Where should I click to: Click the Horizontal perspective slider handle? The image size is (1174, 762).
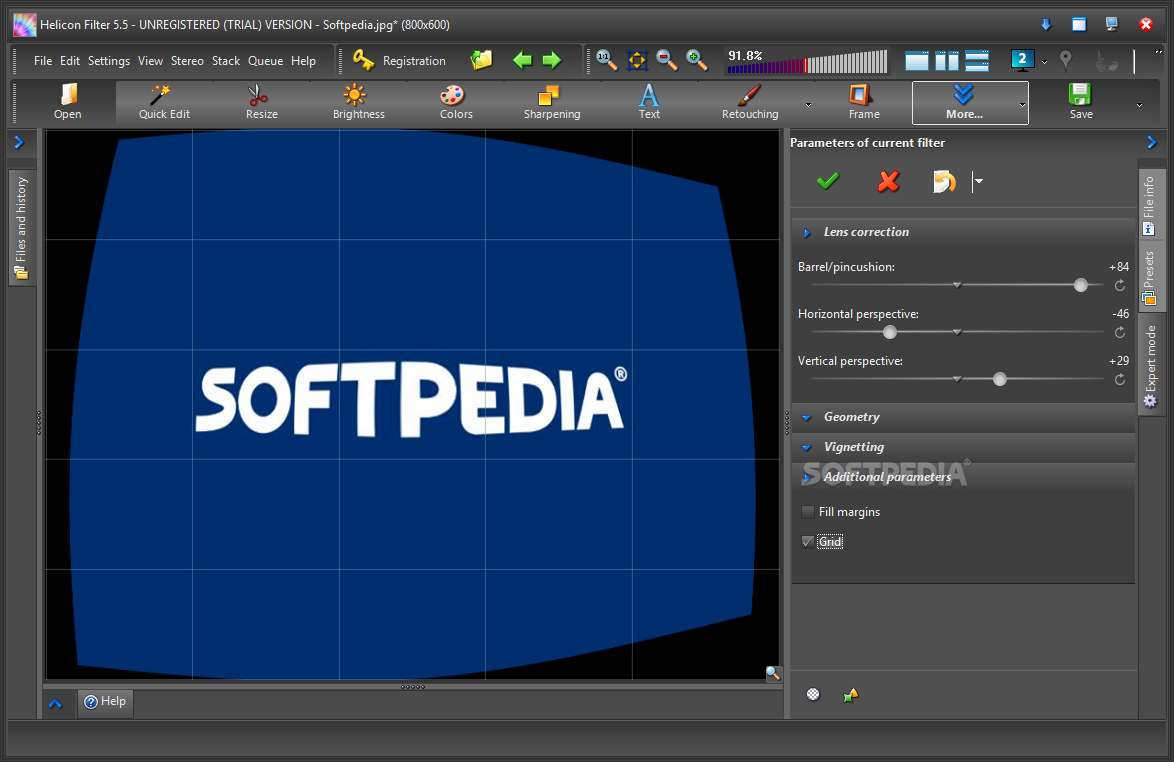click(x=889, y=332)
